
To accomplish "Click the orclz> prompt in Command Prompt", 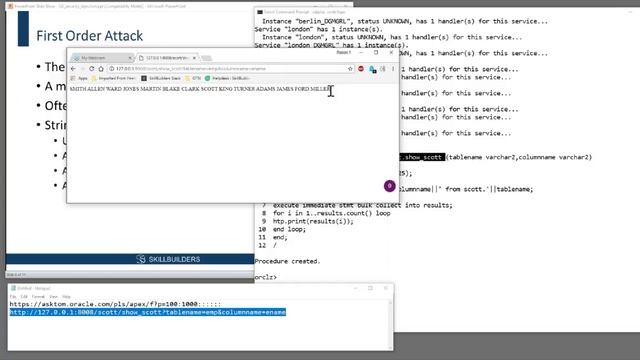I will (266, 277).
